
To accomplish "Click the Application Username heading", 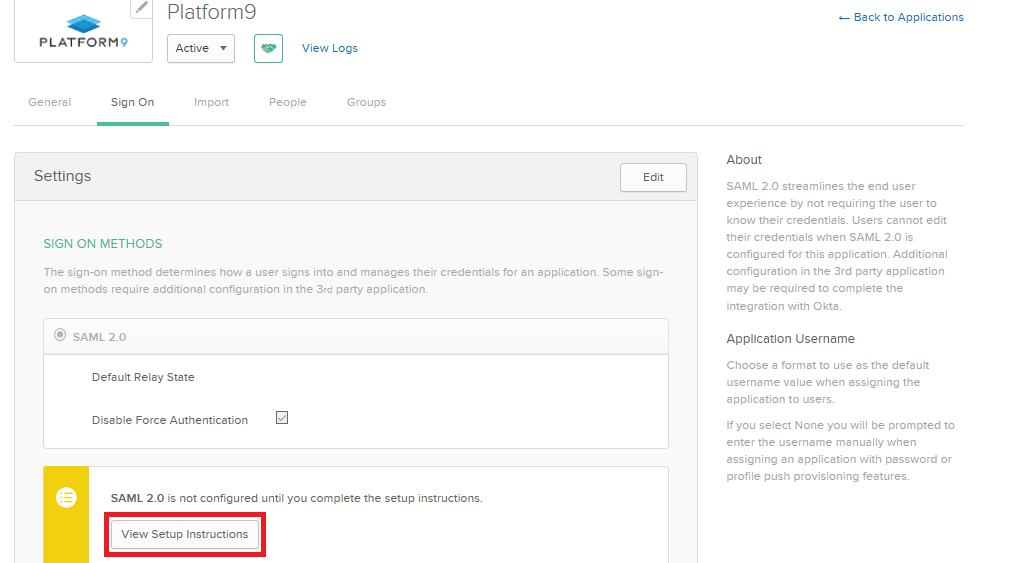I will pyautogui.click(x=790, y=339).
